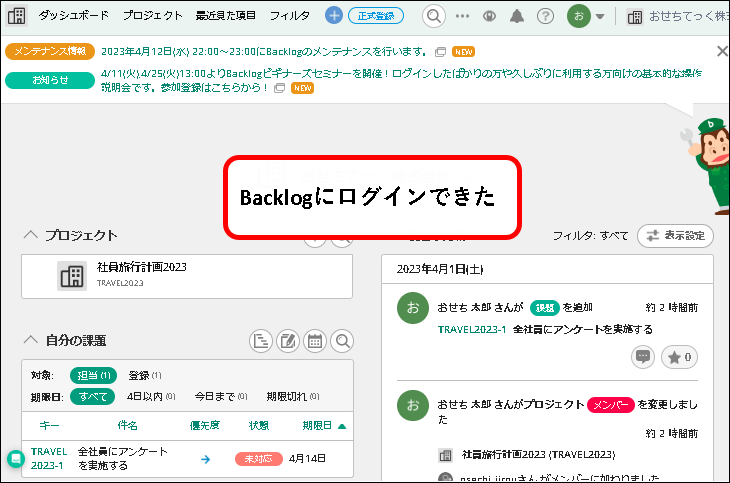The image size is (730, 483).
Task: Open the プロジェクト menu
Action: click(153, 15)
